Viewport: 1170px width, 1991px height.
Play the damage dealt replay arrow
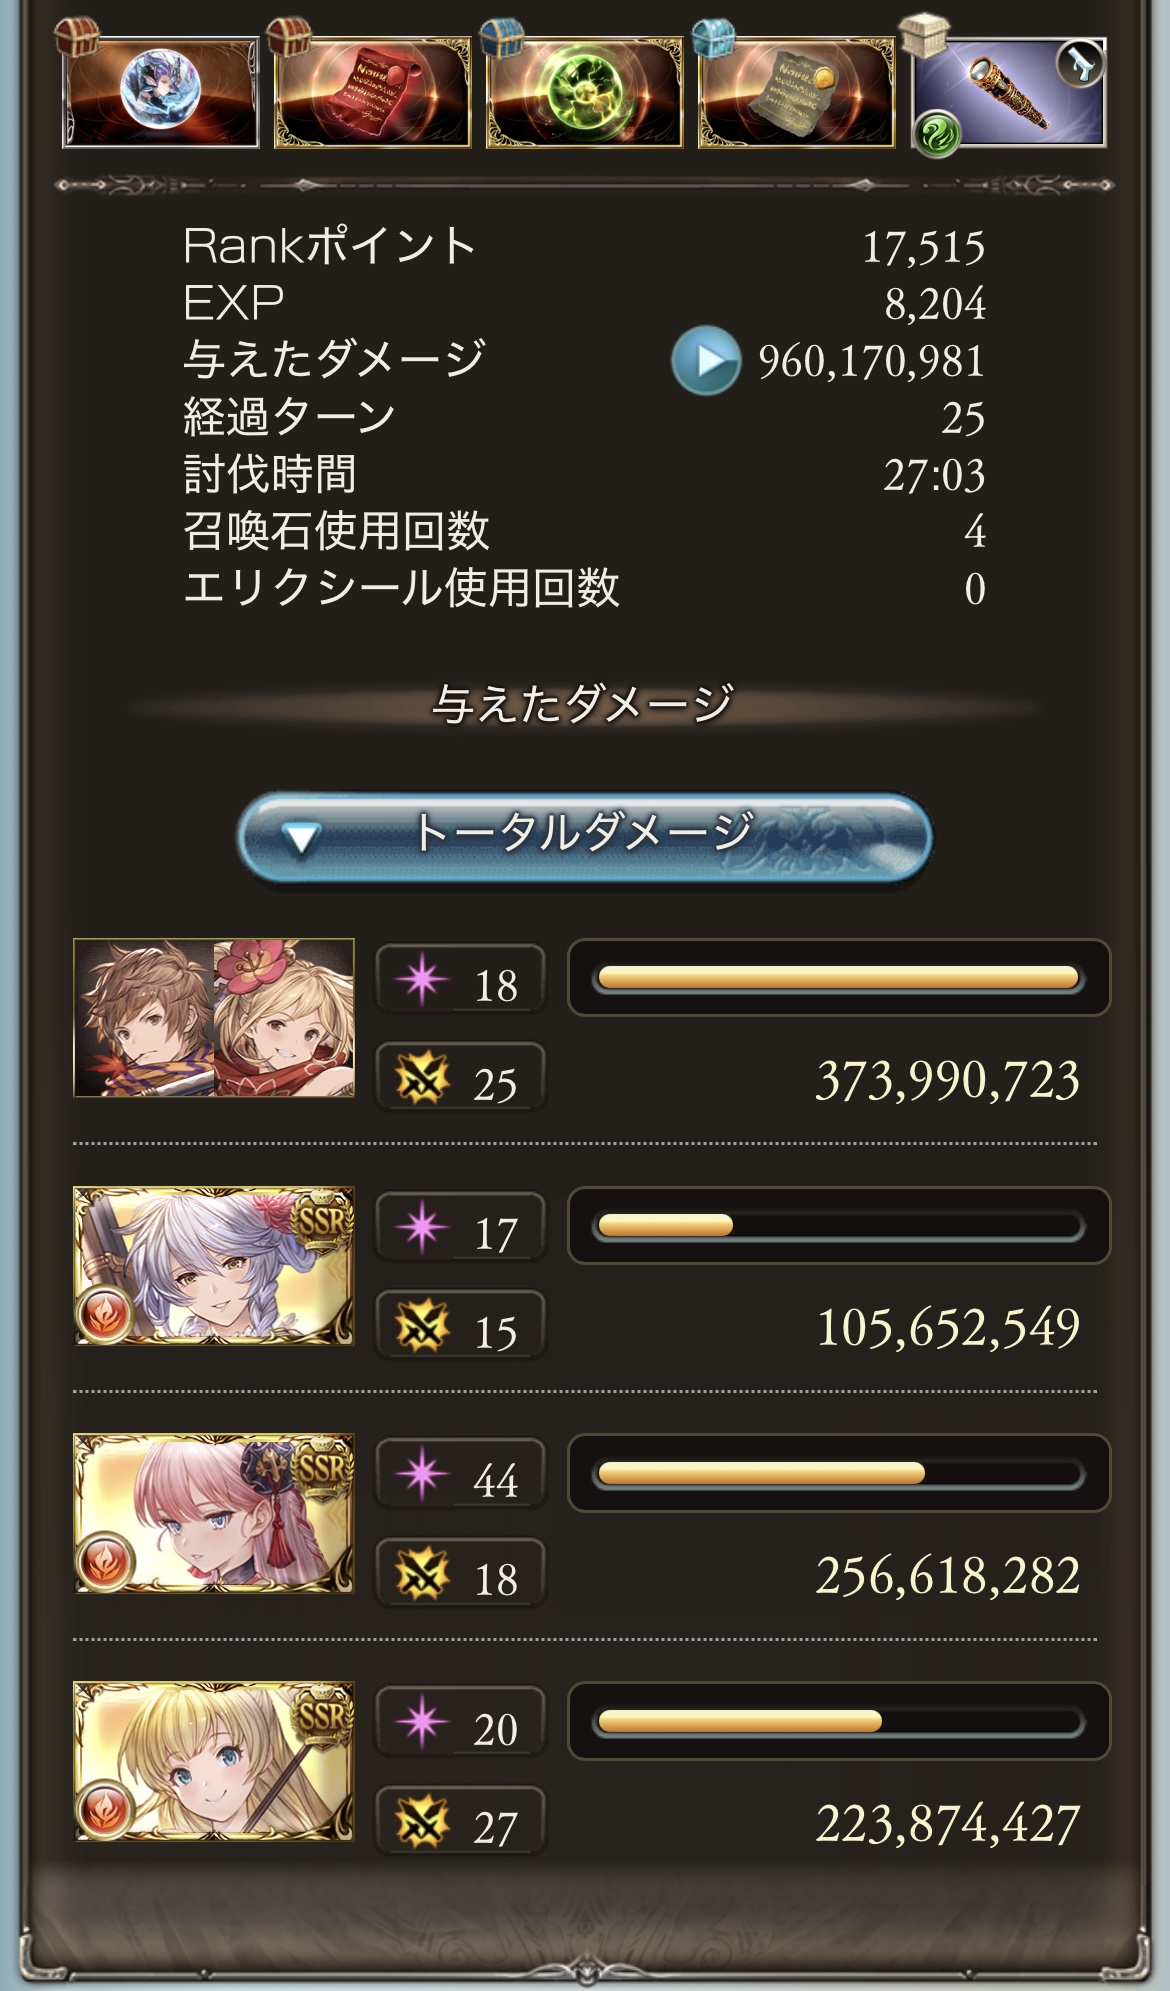coord(706,360)
